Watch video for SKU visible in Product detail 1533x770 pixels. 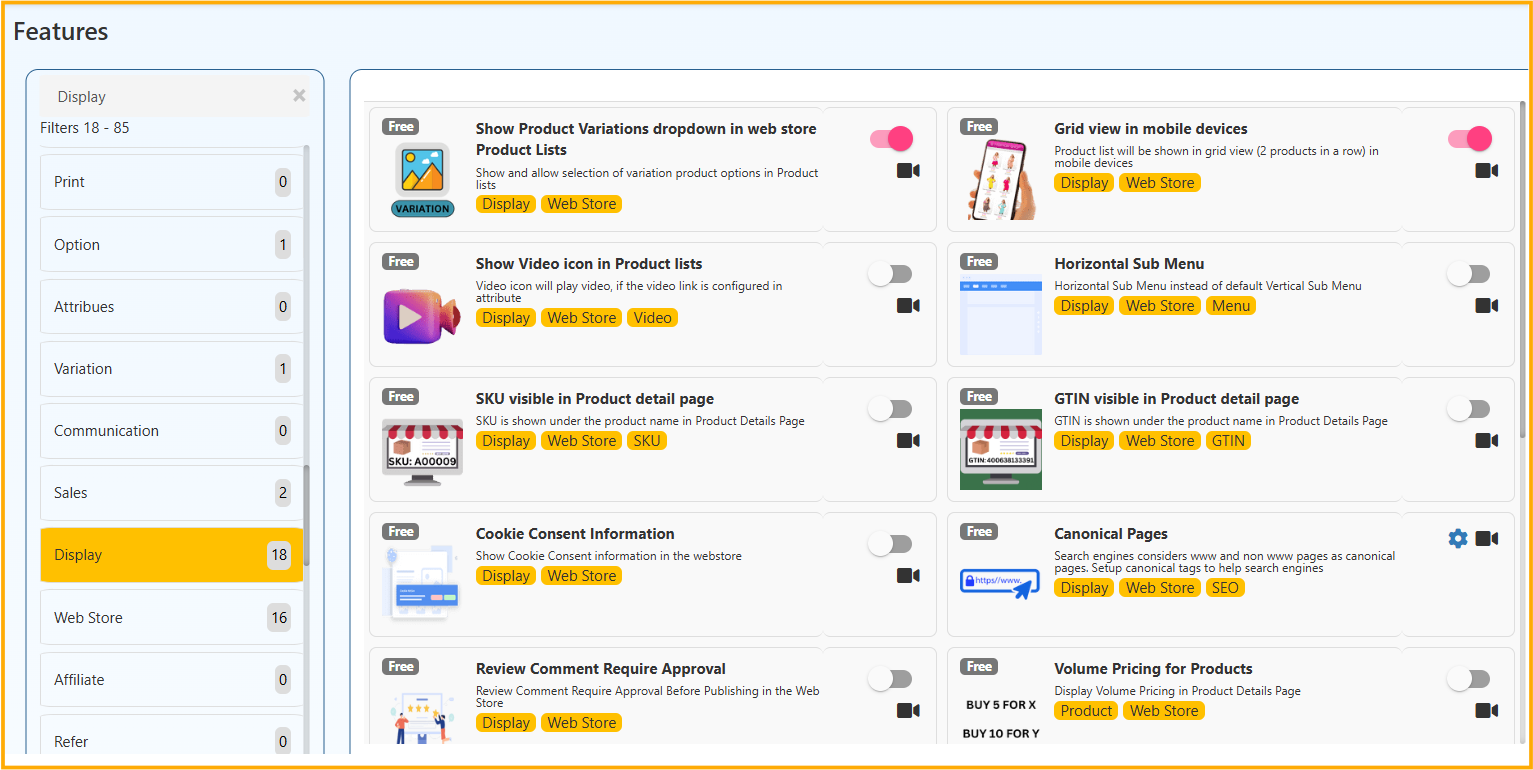click(x=908, y=441)
